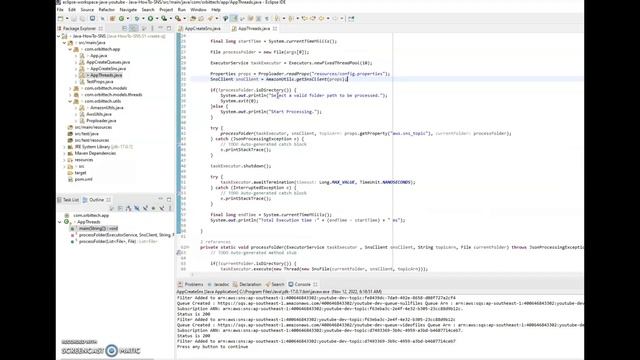
Task: Click the New toolbar icon
Action: click(x=60, y=19)
